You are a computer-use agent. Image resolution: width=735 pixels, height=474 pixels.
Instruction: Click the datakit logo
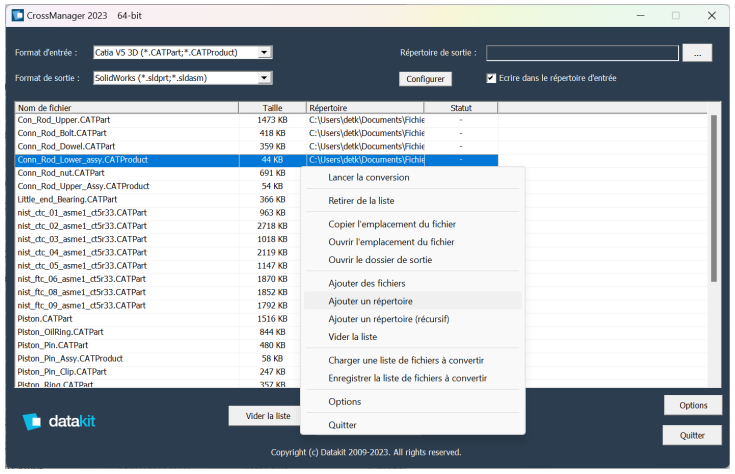[59, 421]
